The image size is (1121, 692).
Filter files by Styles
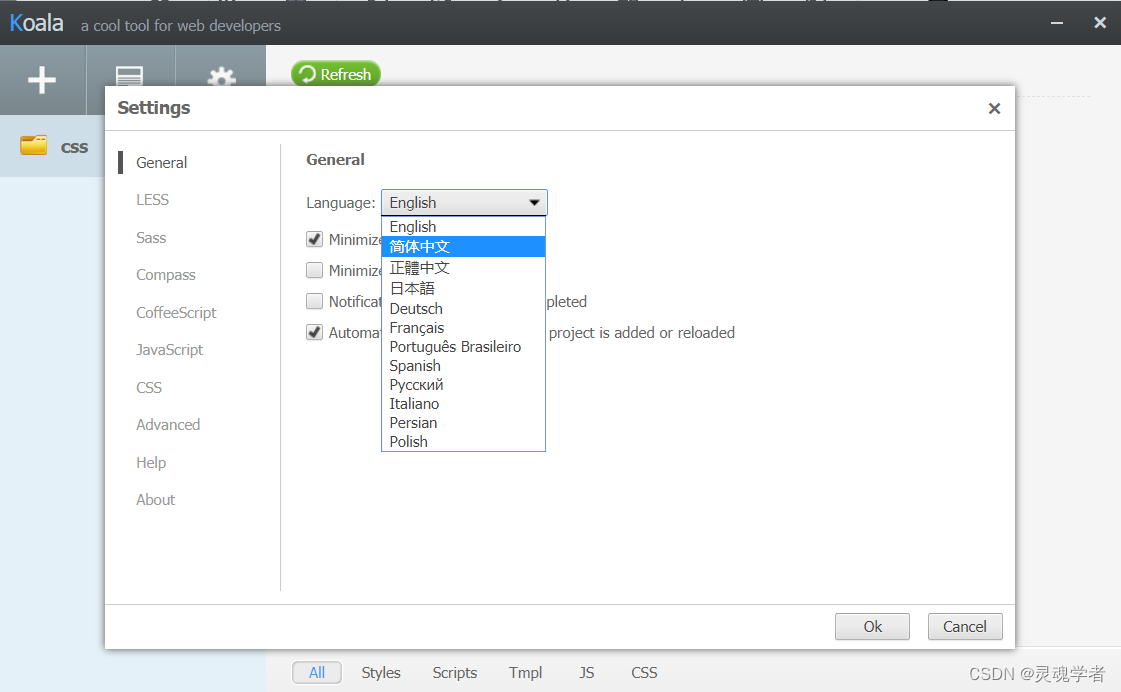click(381, 673)
